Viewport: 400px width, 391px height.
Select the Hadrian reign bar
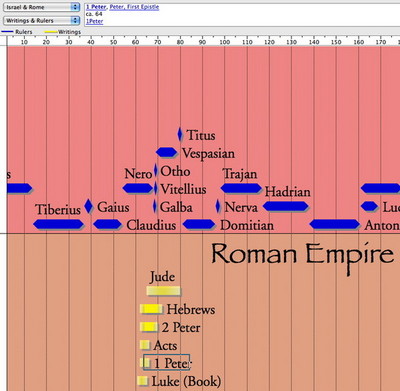click(286, 206)
